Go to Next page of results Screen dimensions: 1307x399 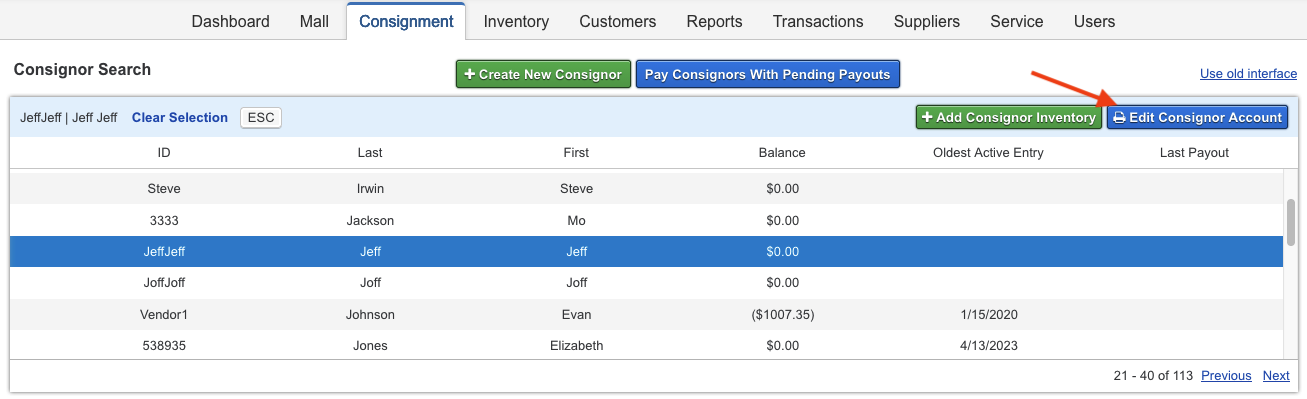(1276, 376)
